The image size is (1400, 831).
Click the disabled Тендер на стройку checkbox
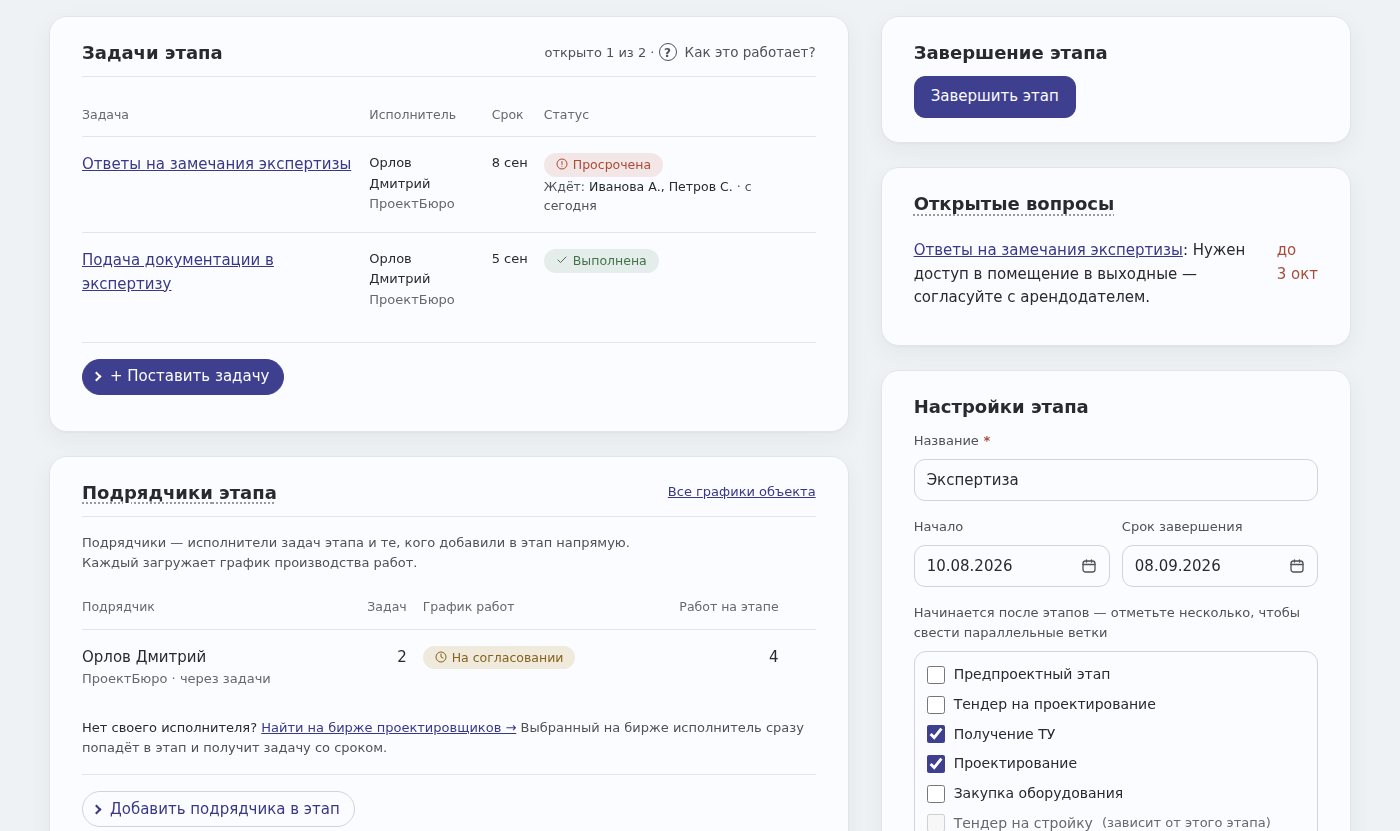click(x=936, y=823)
